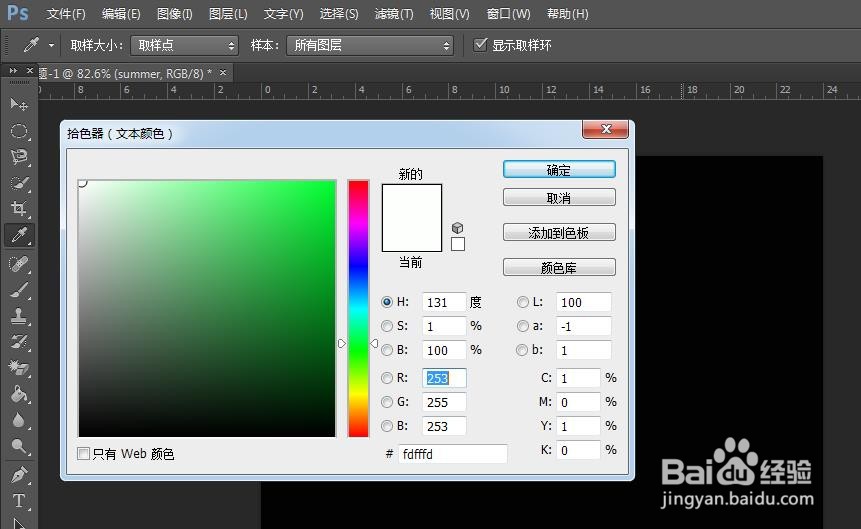
Task: Select the Blur tool
Action: (x=19, y=420)
